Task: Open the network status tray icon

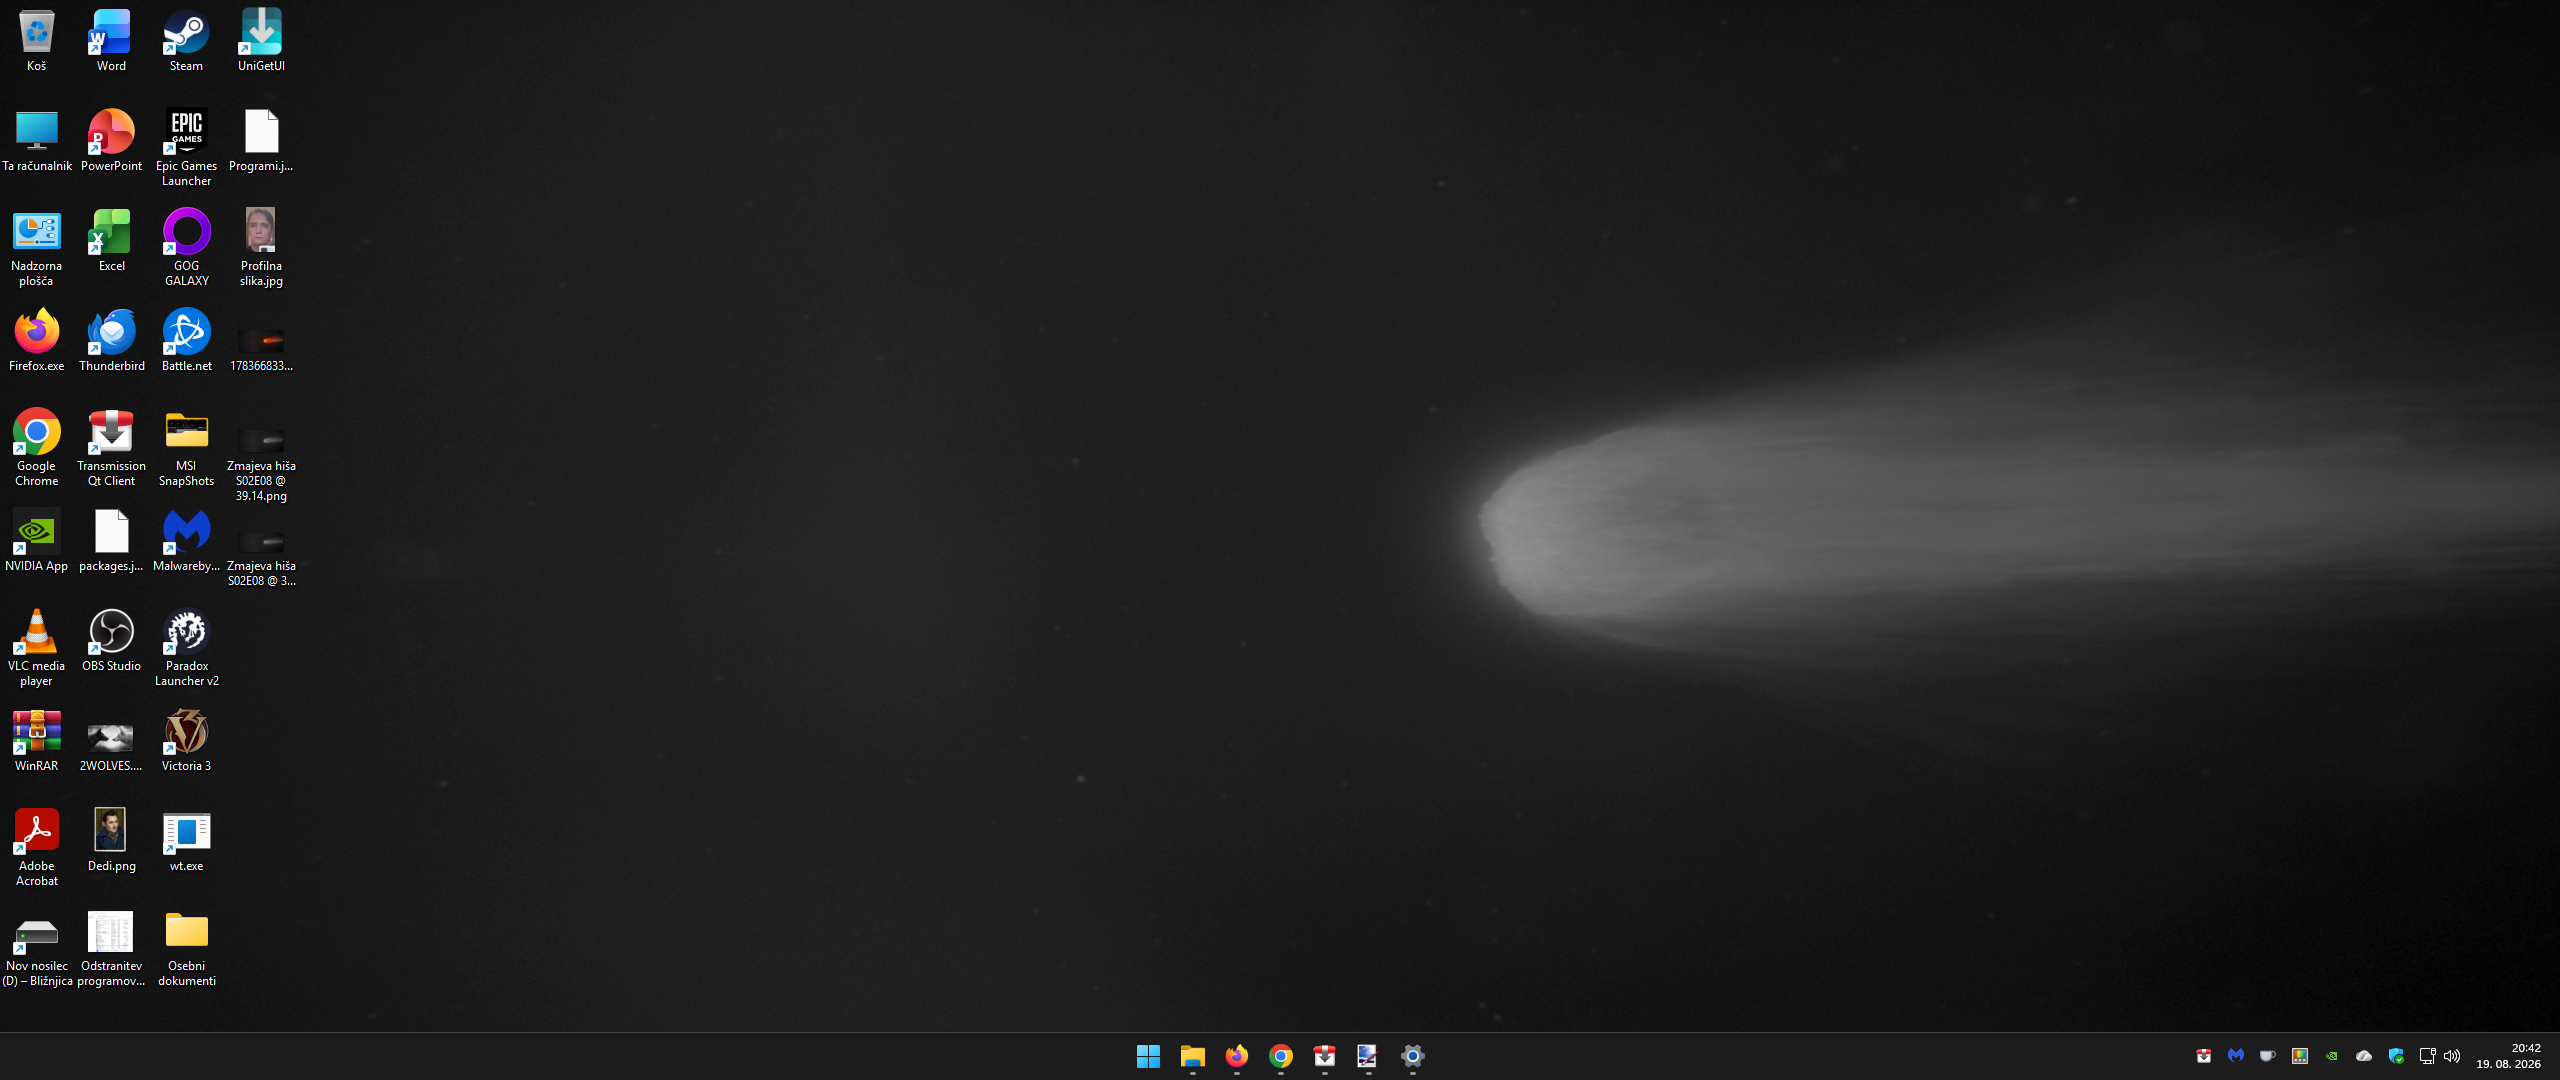Action: [2427, 1056]
